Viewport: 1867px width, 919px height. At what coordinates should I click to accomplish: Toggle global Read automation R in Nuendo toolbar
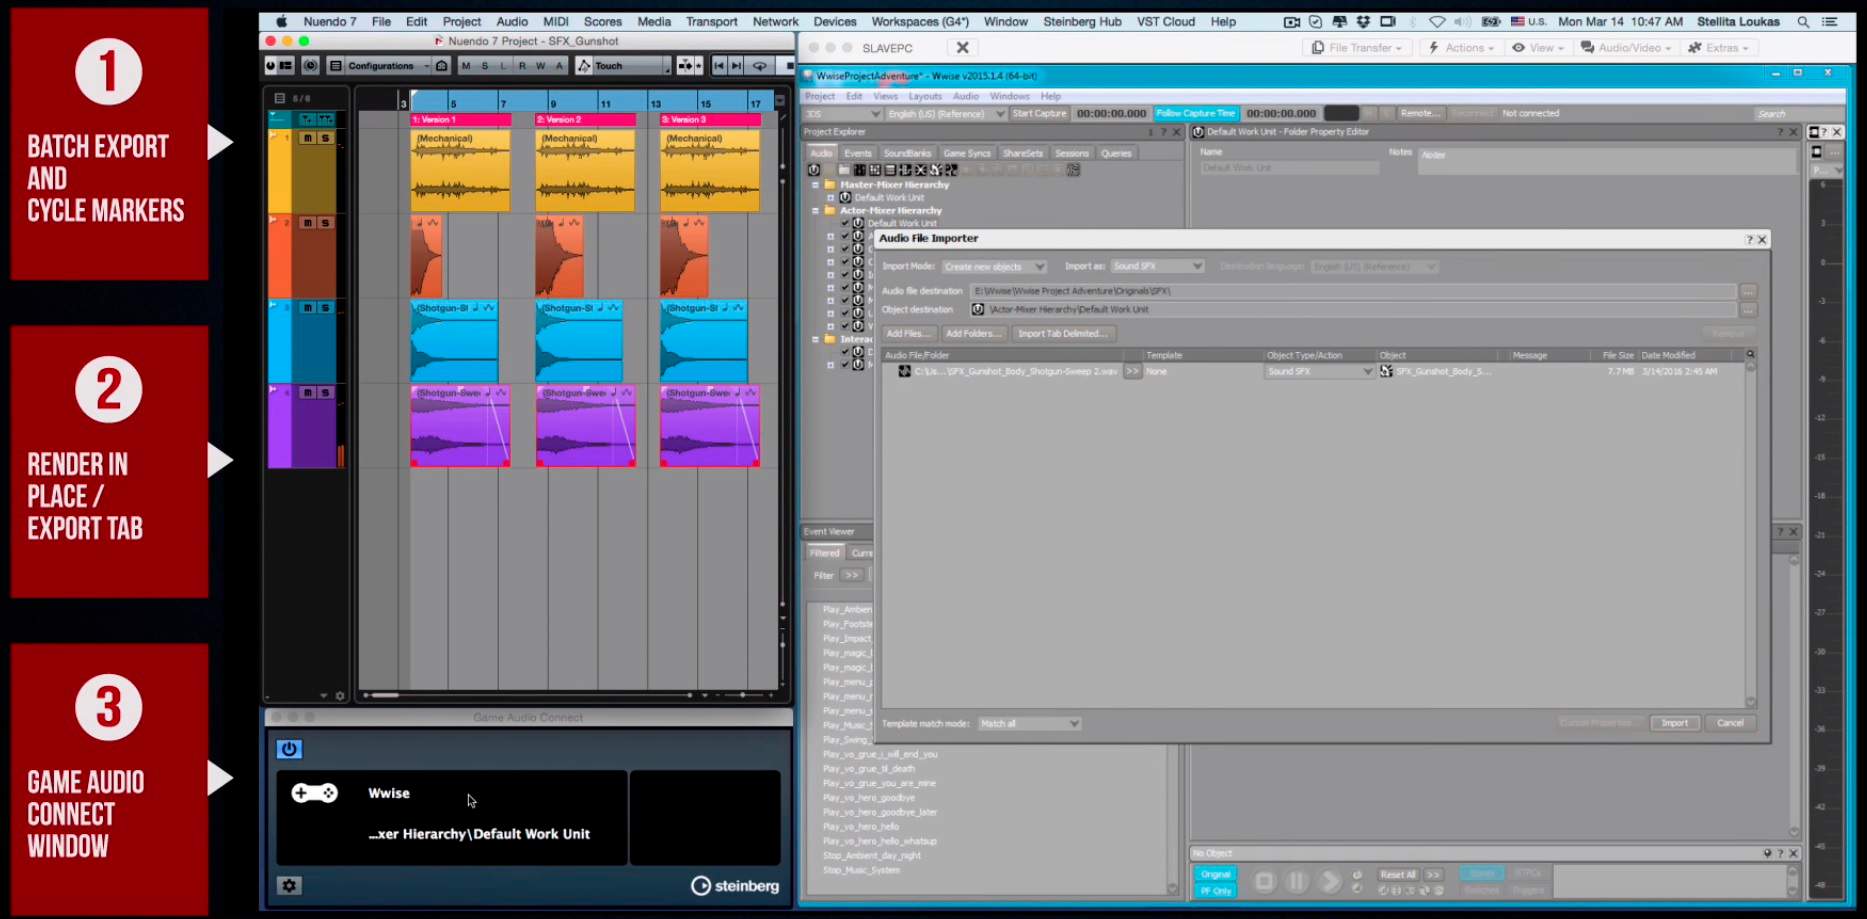[x=522, y=66]
